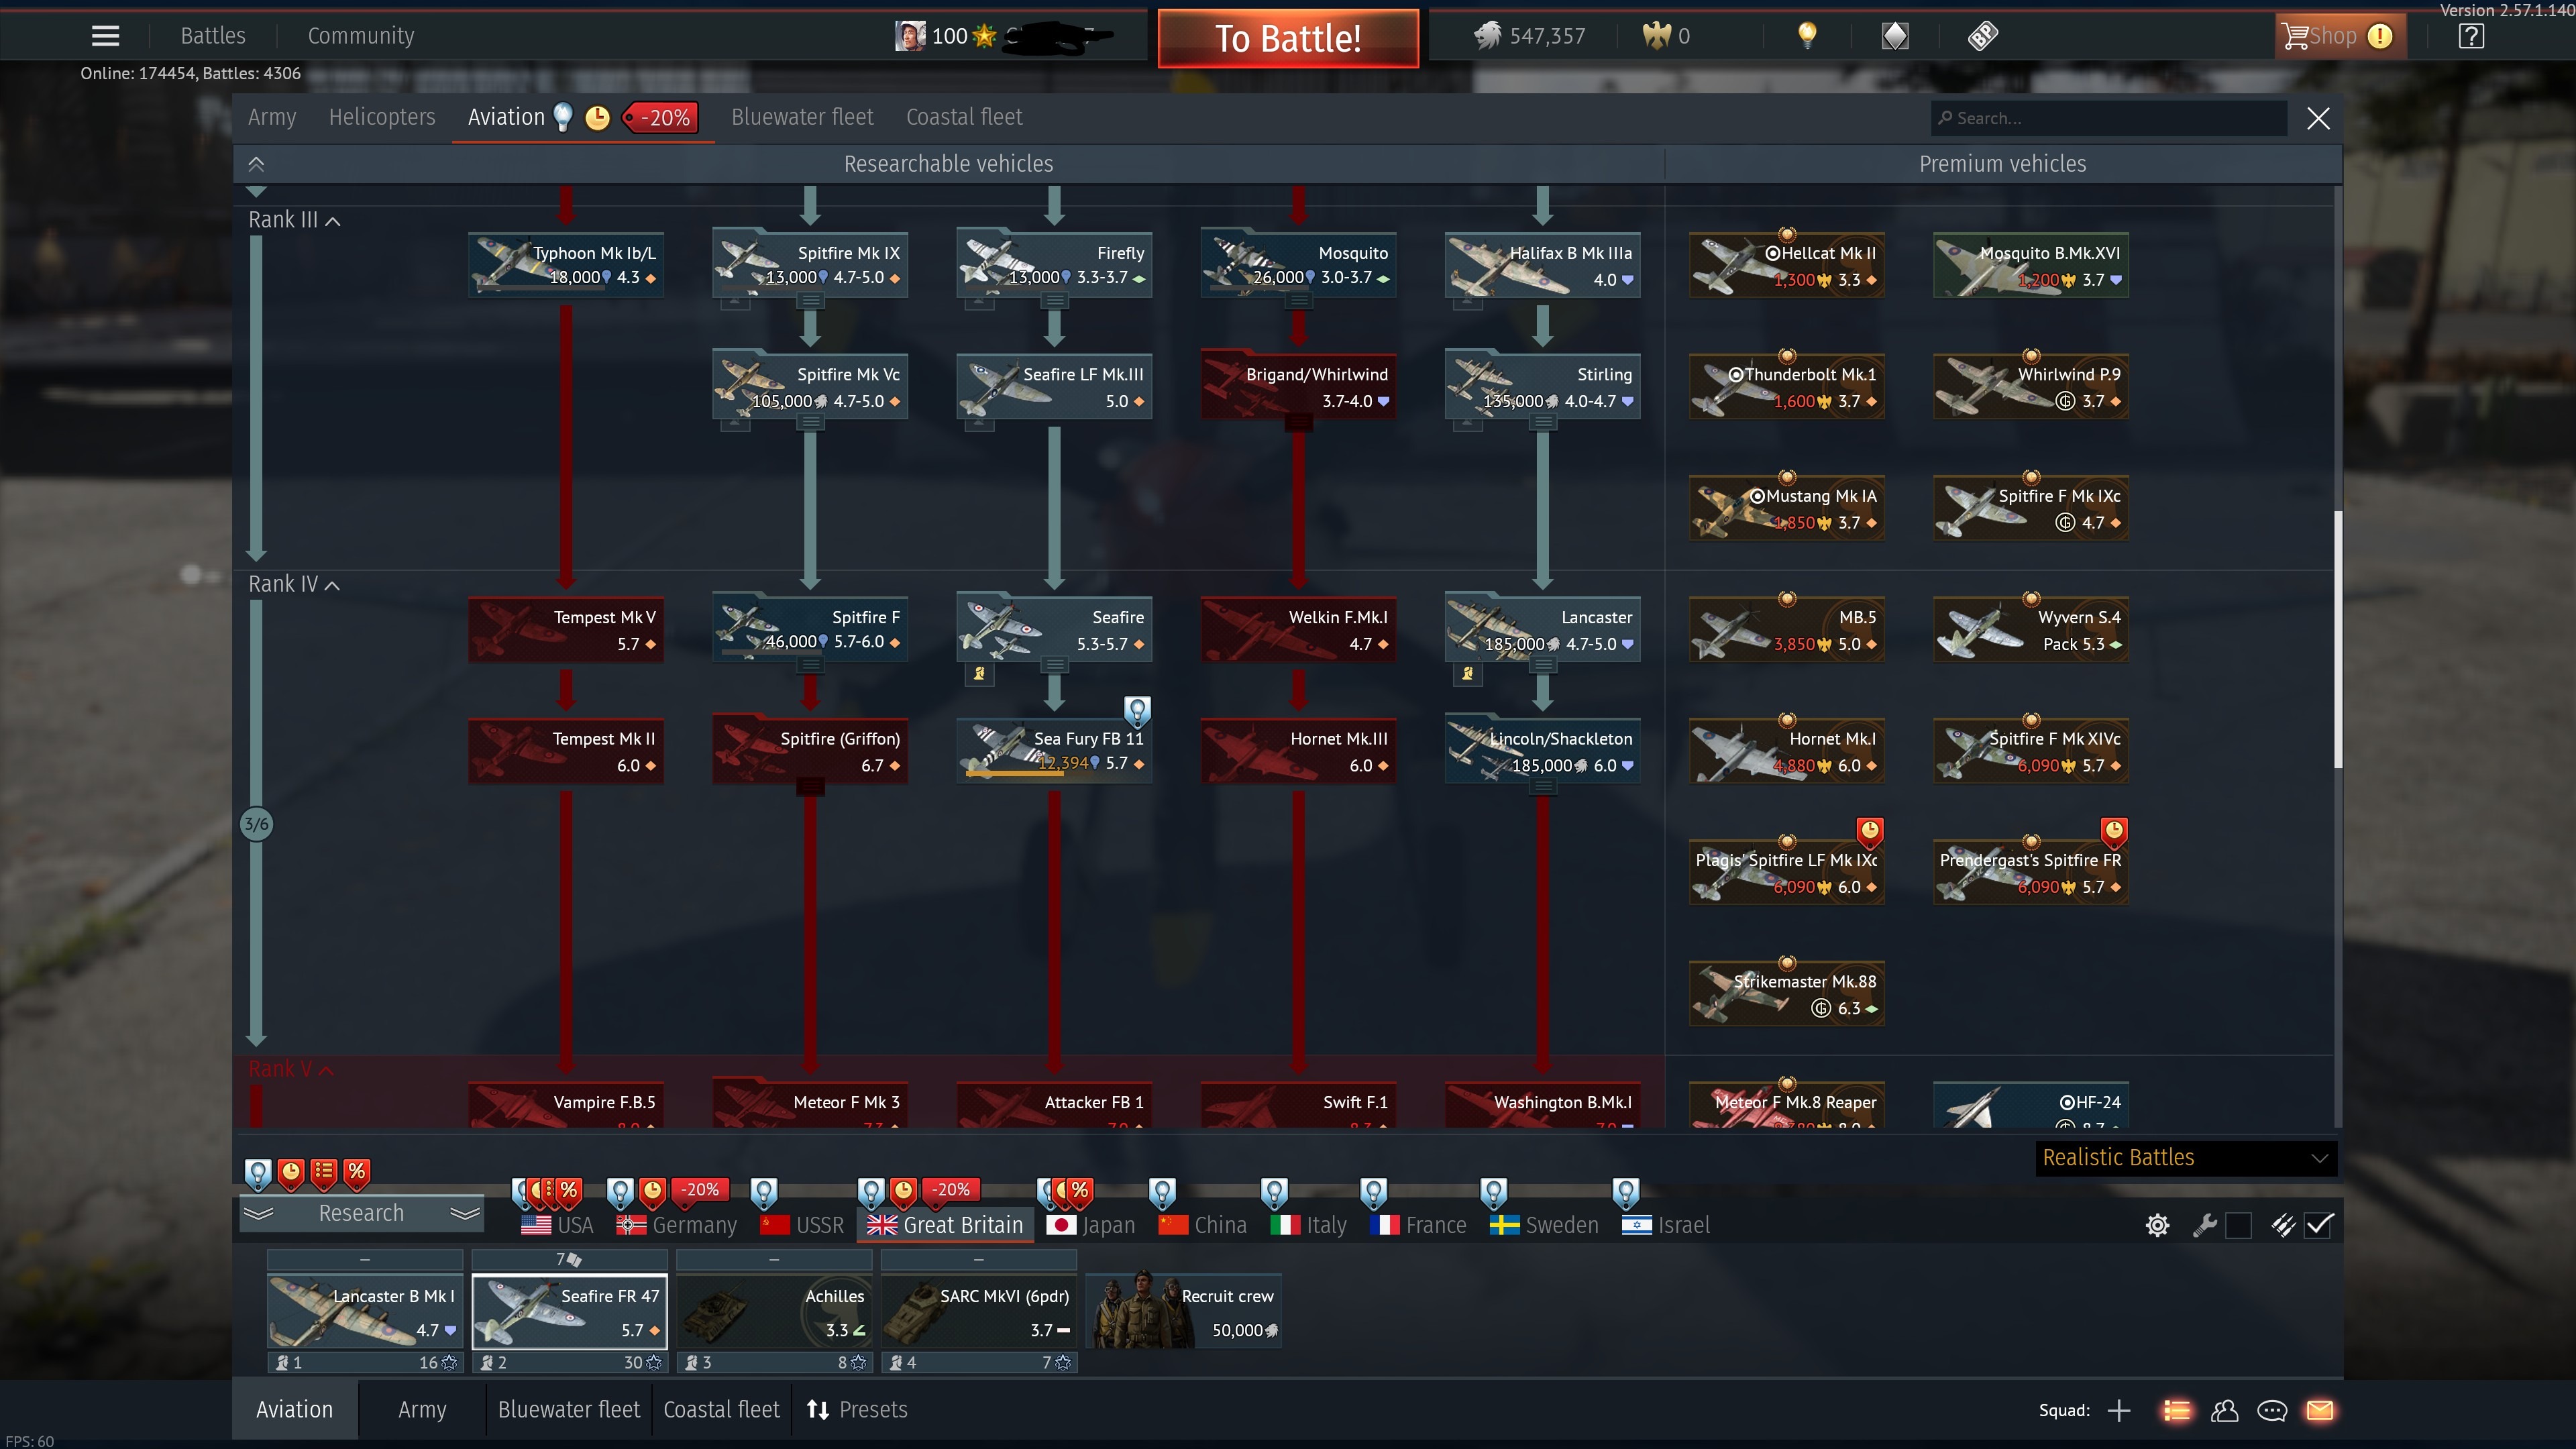Click the To Battle! button
Image resolution: width=2576 pixels, height=1449 pixels.
click(1288, 38)
